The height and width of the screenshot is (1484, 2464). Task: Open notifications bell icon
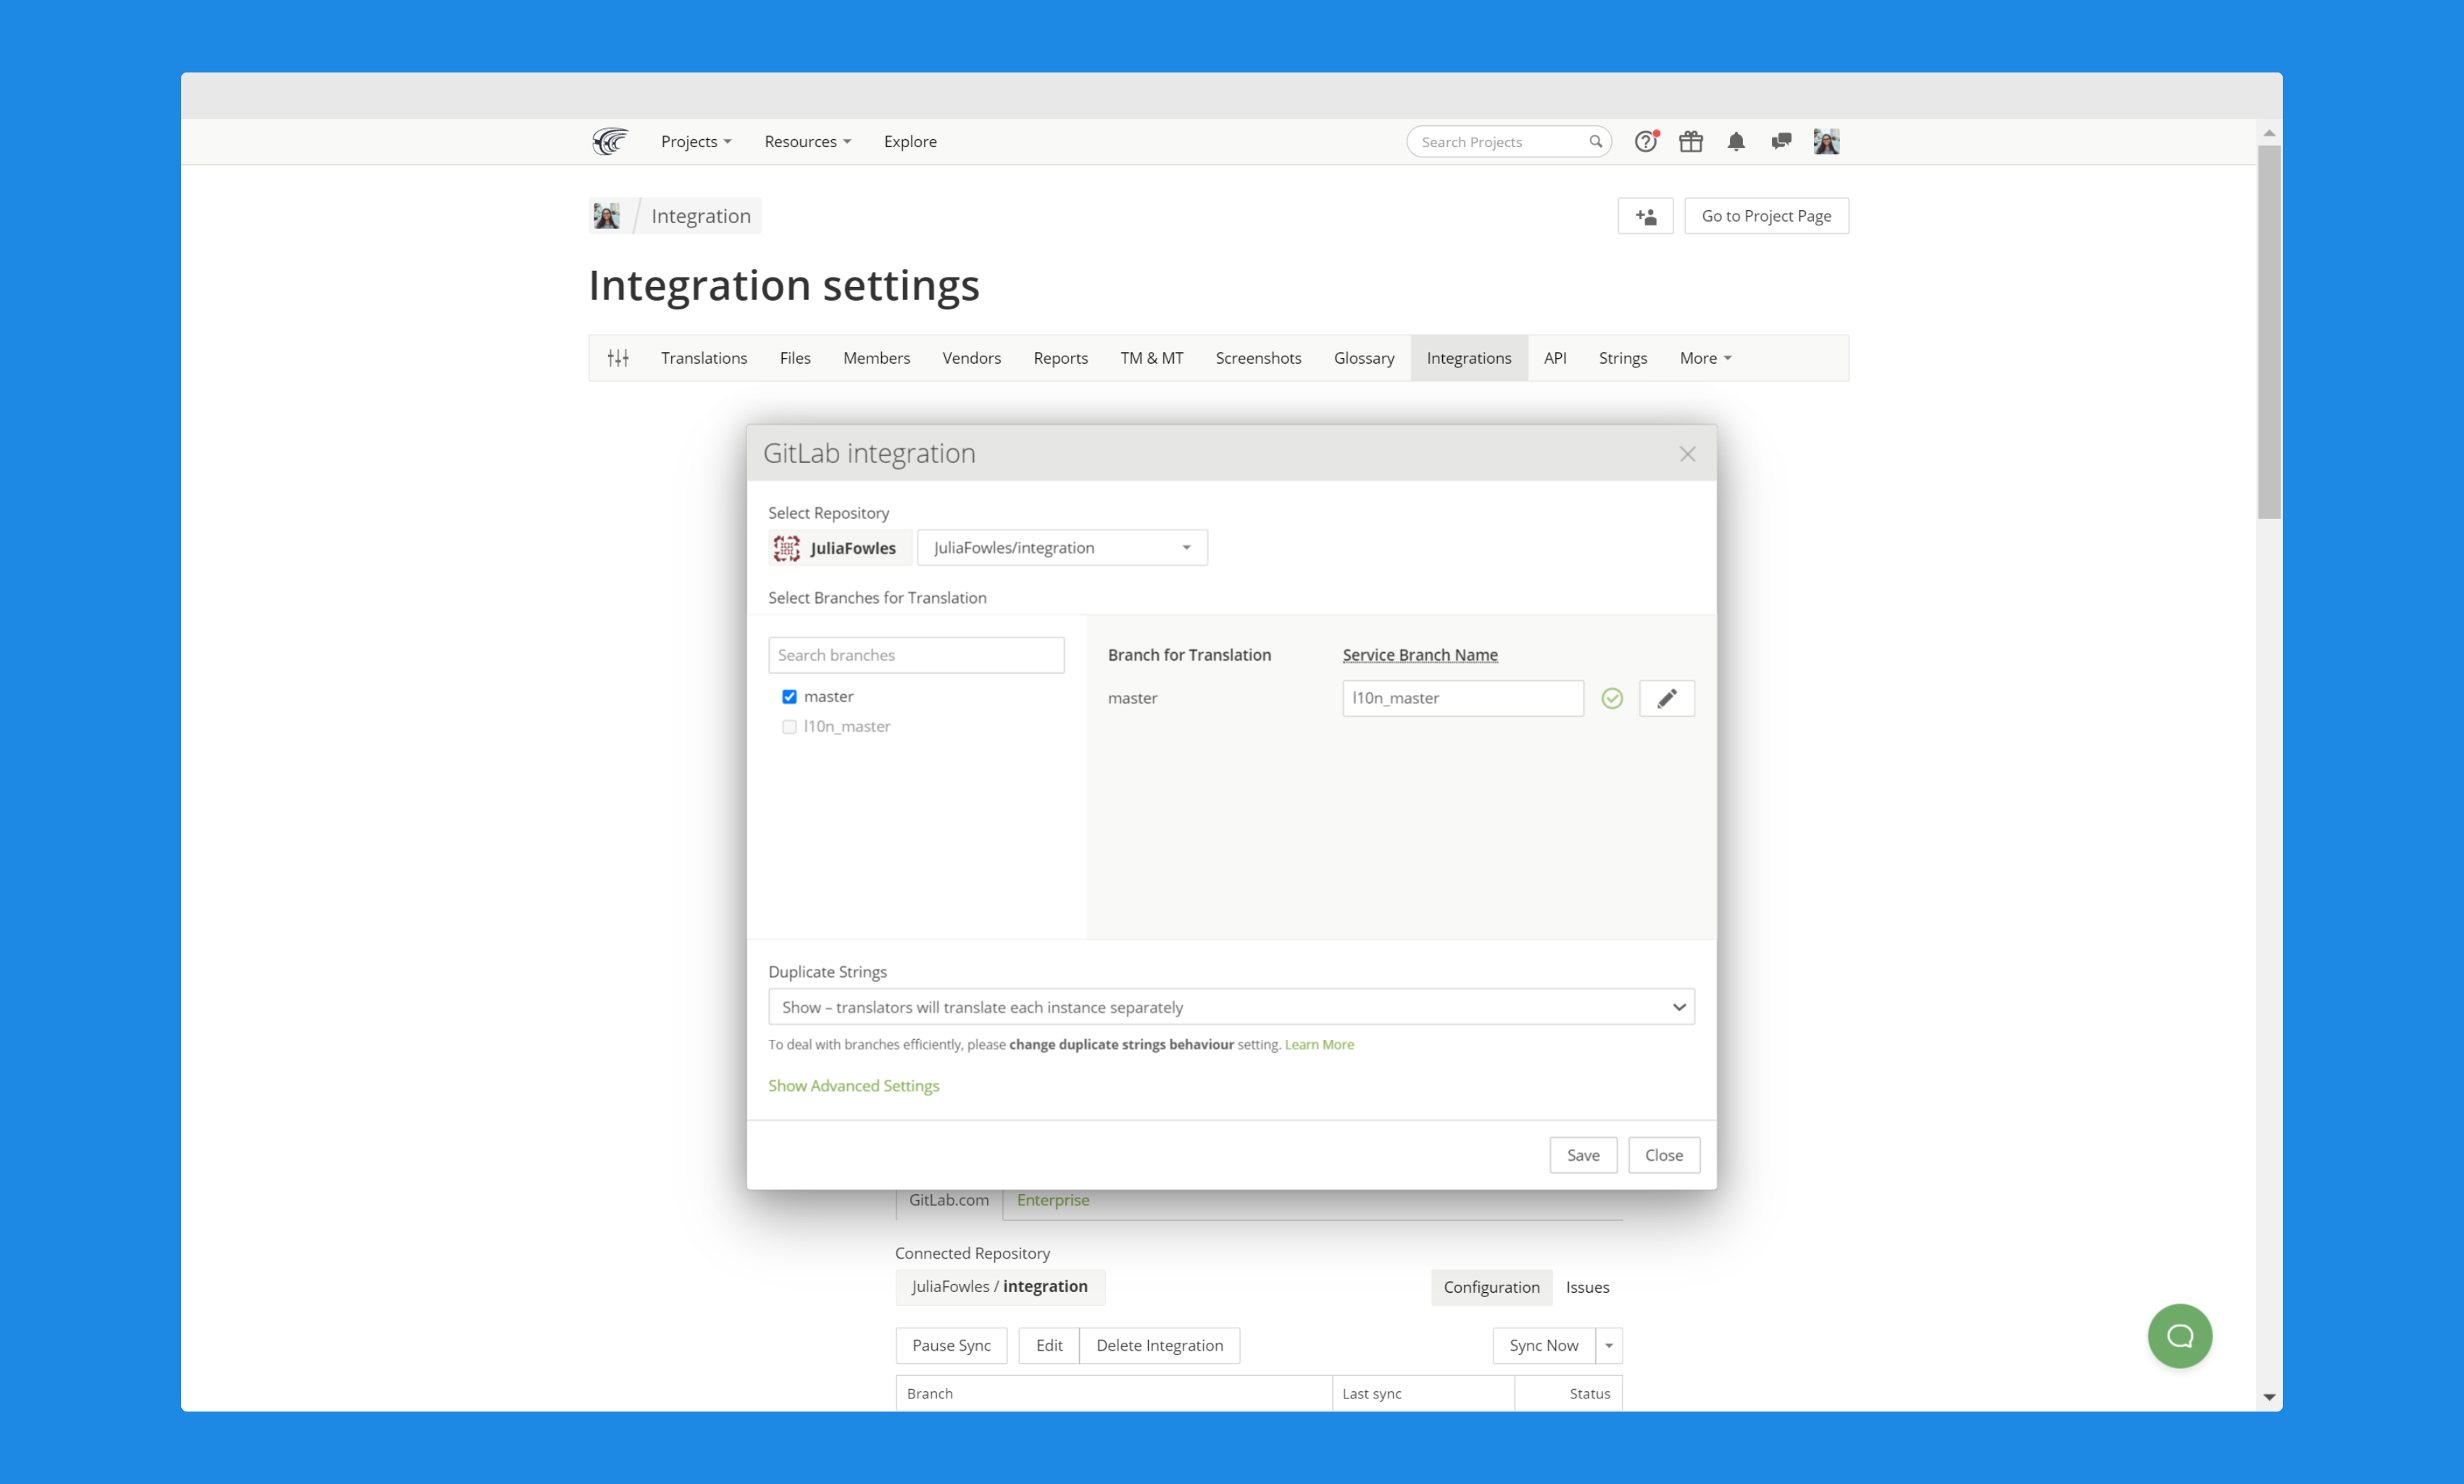click(1736, 142)
